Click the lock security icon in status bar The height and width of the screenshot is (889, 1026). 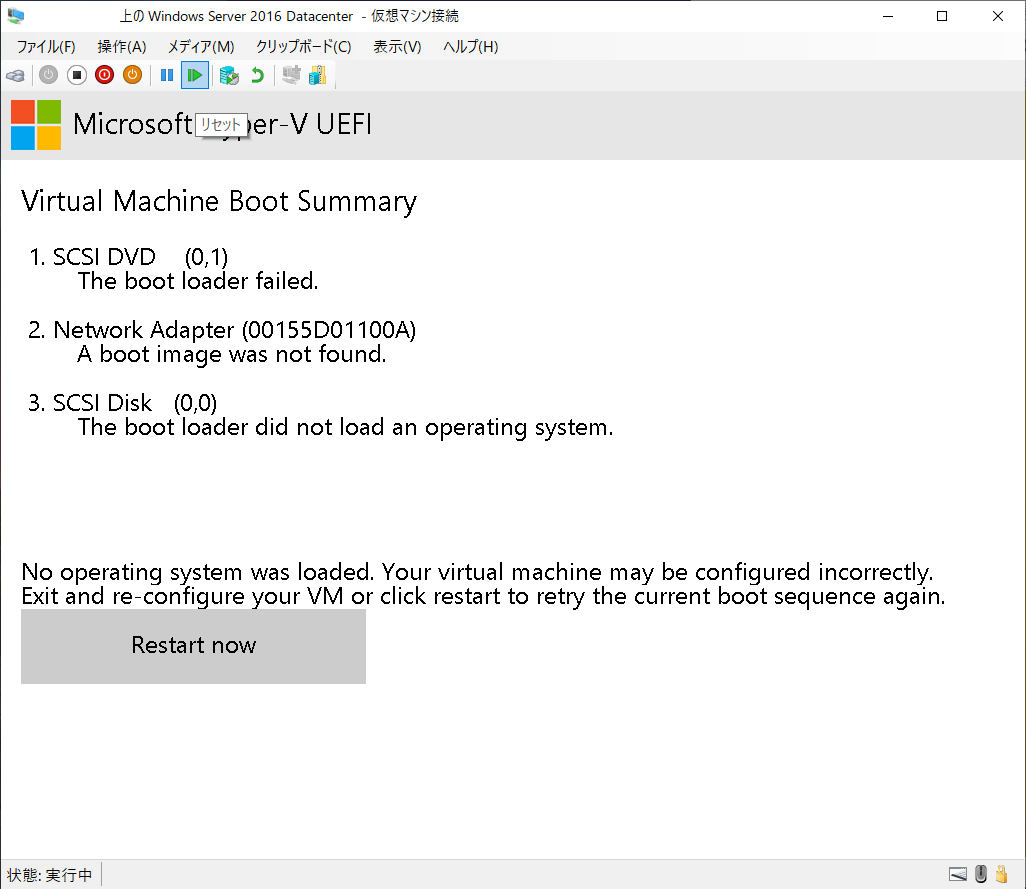(1002, 874)
